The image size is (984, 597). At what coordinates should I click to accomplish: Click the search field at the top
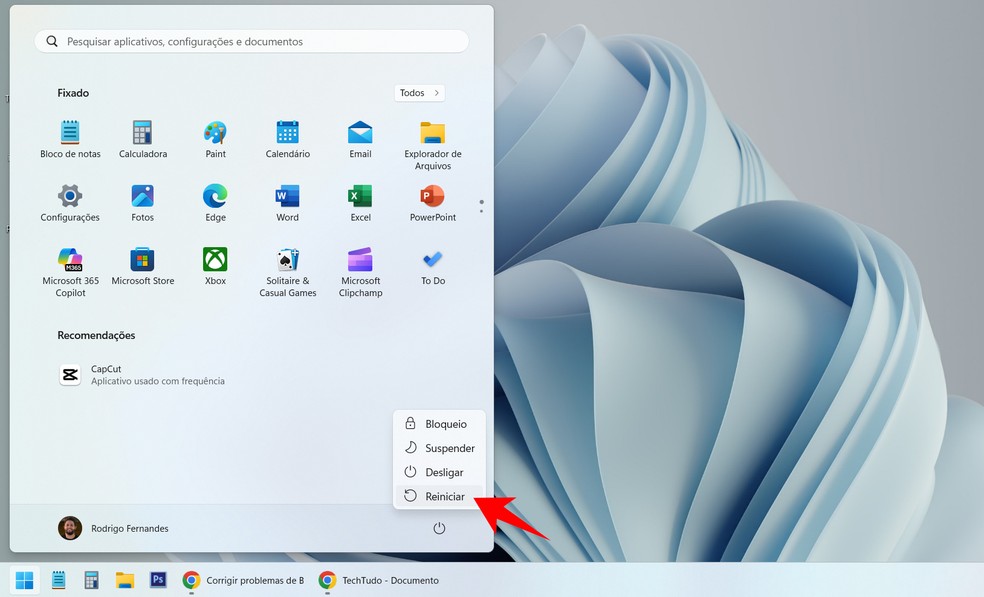(250, 41)
